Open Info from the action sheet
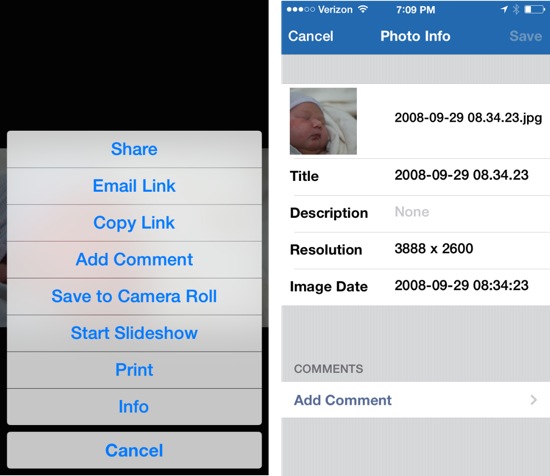Viewport: 550px width, 476px height. coord(134,407)
